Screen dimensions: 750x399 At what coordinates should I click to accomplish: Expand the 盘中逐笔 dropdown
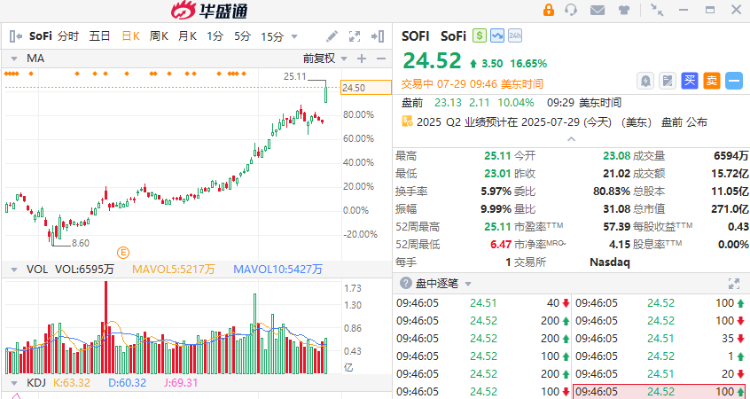click(468, 284)
